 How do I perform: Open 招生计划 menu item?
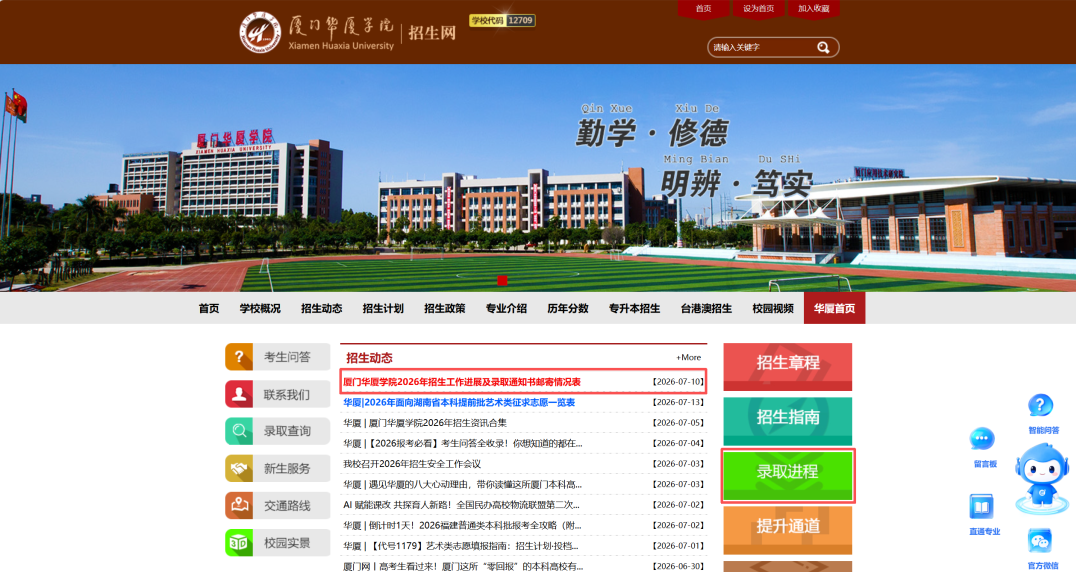click(x=383, y=309)
